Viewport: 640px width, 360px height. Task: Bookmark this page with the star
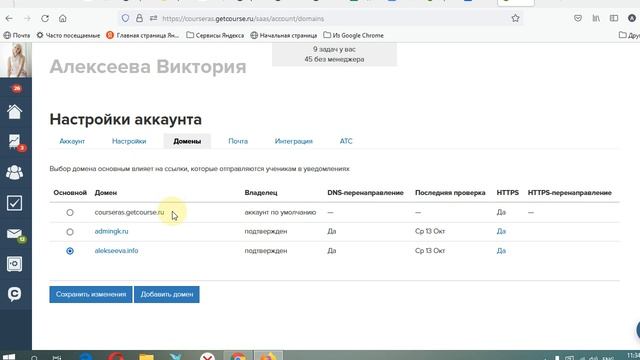pos(515,18)
